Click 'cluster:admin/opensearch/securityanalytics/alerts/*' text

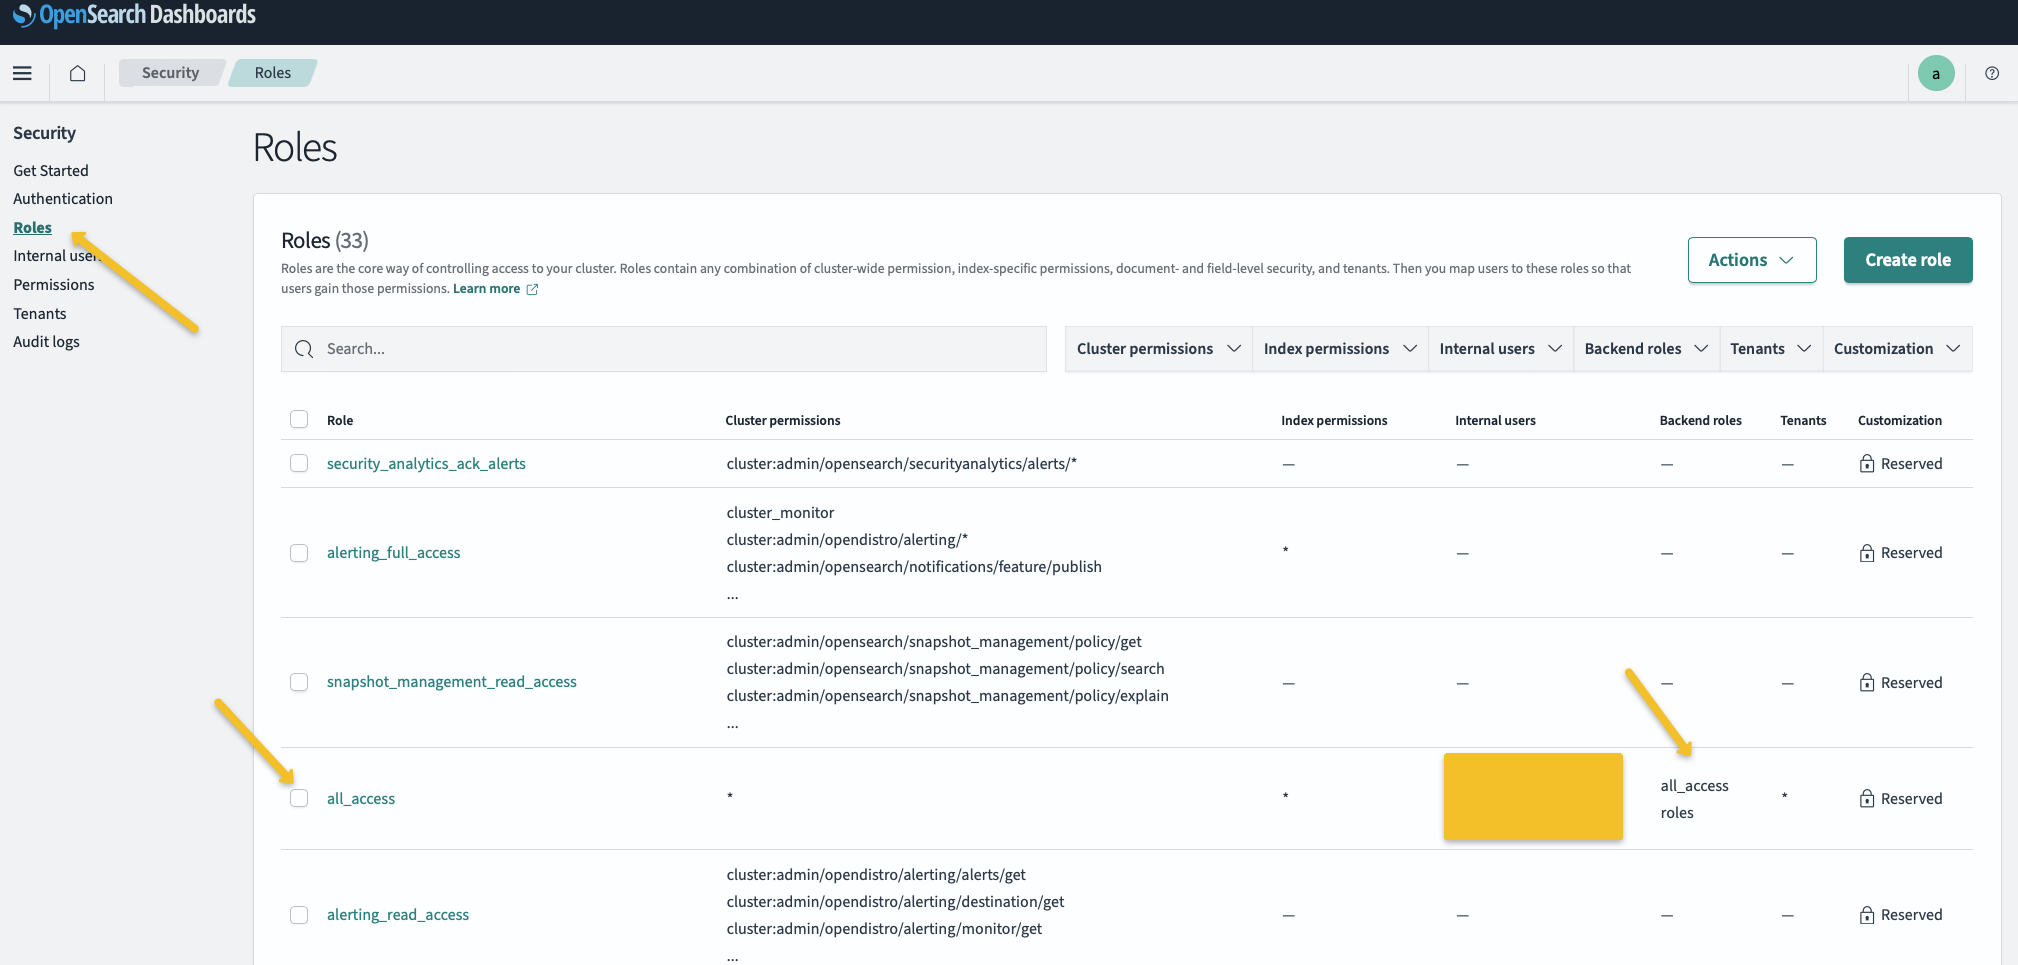(902, 464)
